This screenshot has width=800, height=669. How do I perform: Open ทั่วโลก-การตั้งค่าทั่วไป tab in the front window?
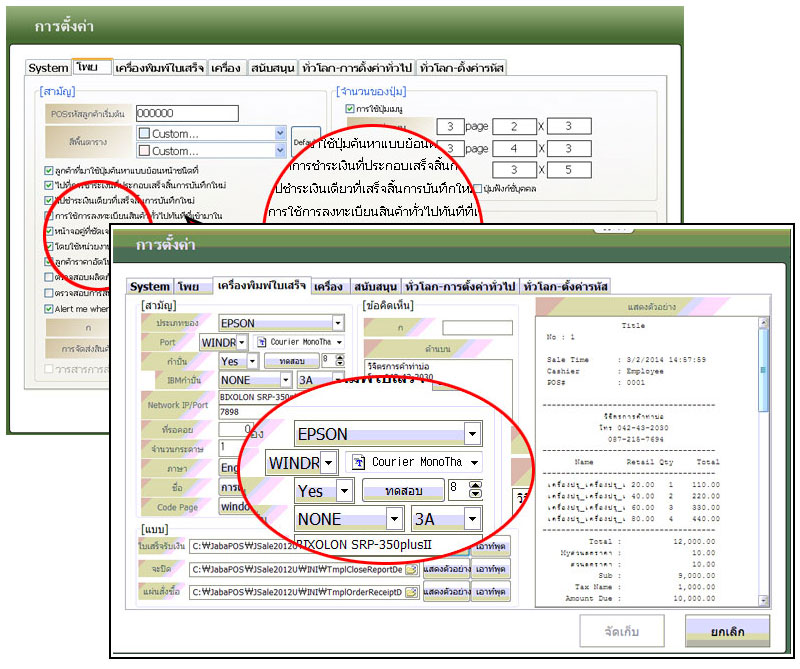(x=460, y=287)
